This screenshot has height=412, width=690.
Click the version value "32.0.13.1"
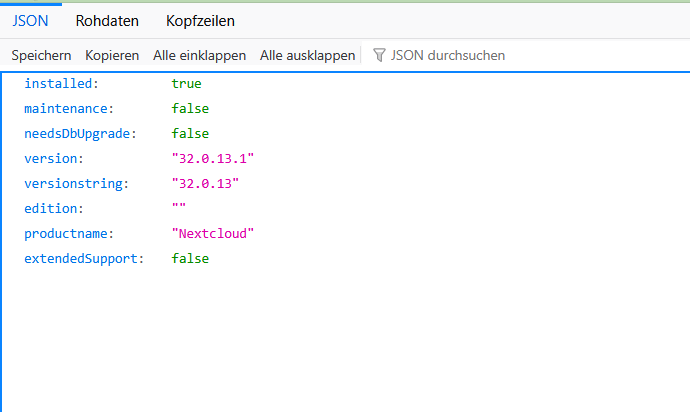tap(213, 158)
